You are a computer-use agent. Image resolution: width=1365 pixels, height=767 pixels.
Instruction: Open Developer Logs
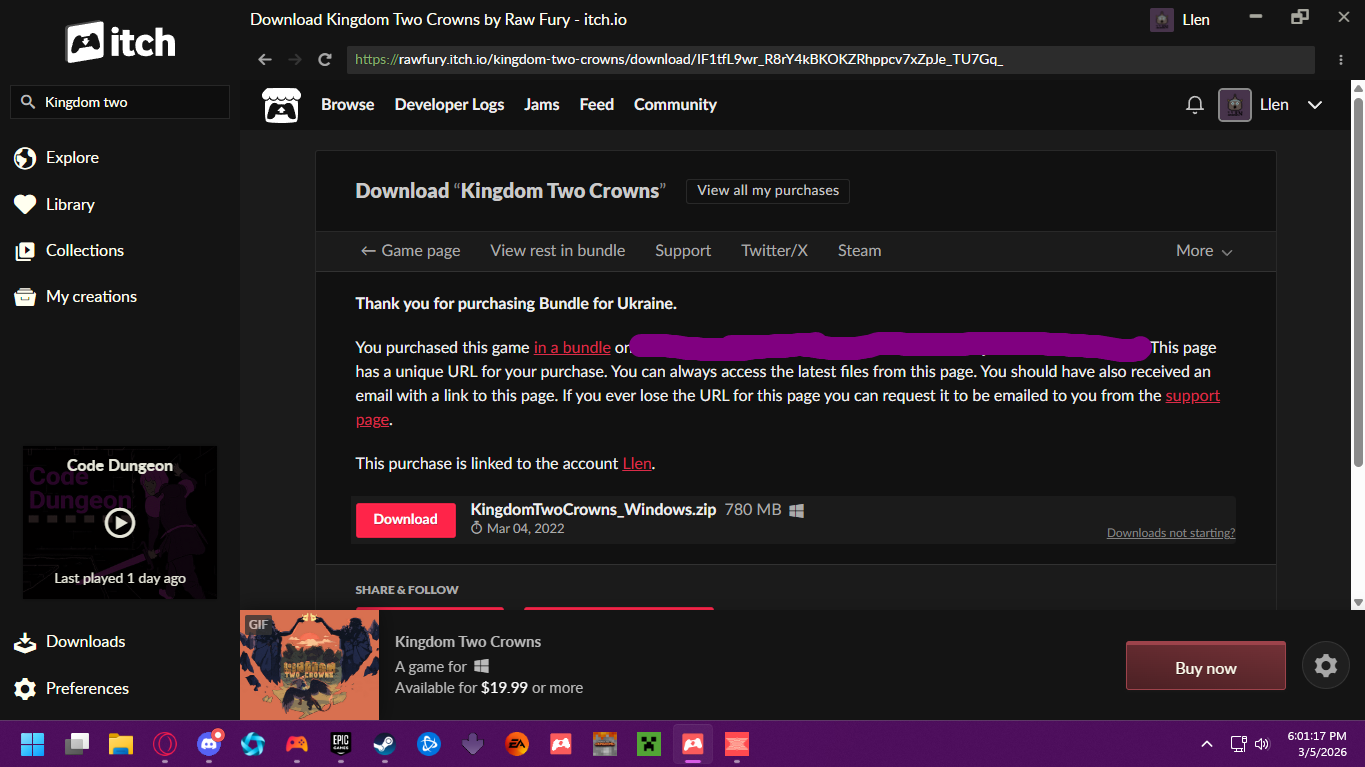coord(449,104)
